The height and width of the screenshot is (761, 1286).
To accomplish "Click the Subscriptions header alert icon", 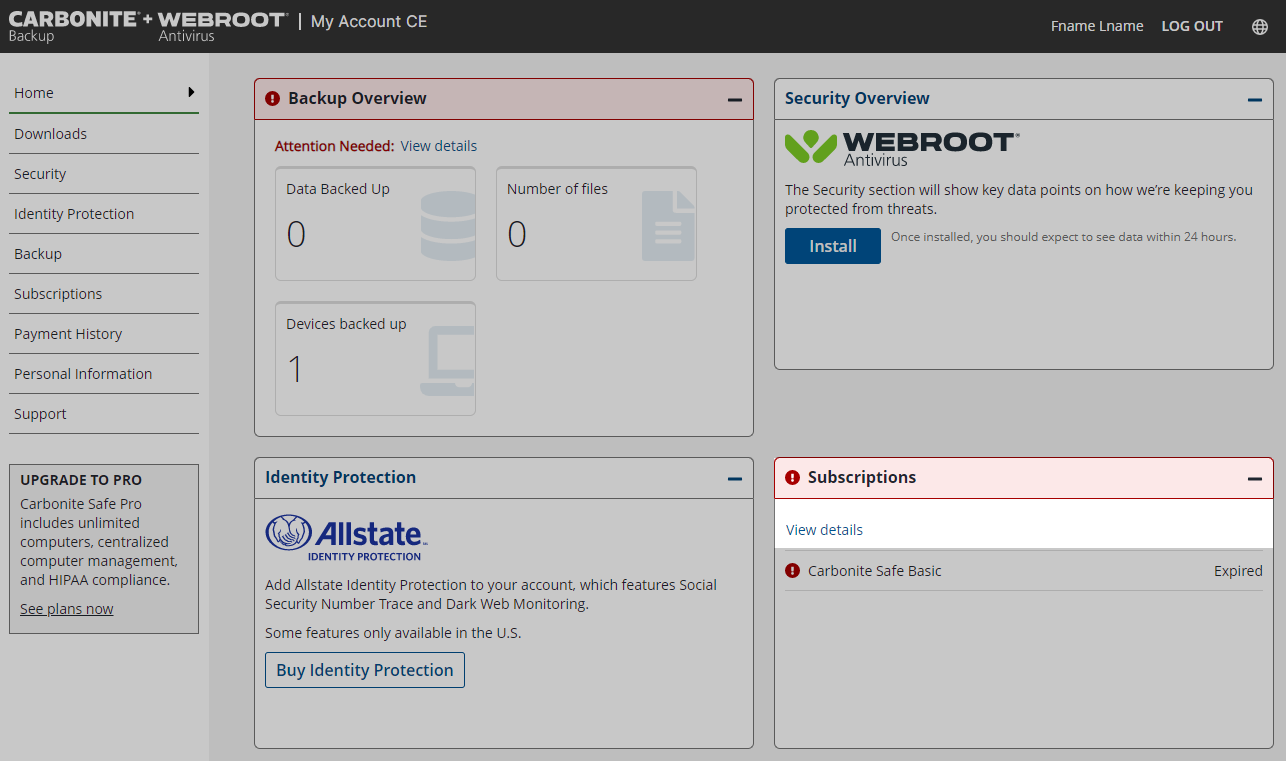I will [792, 478].
